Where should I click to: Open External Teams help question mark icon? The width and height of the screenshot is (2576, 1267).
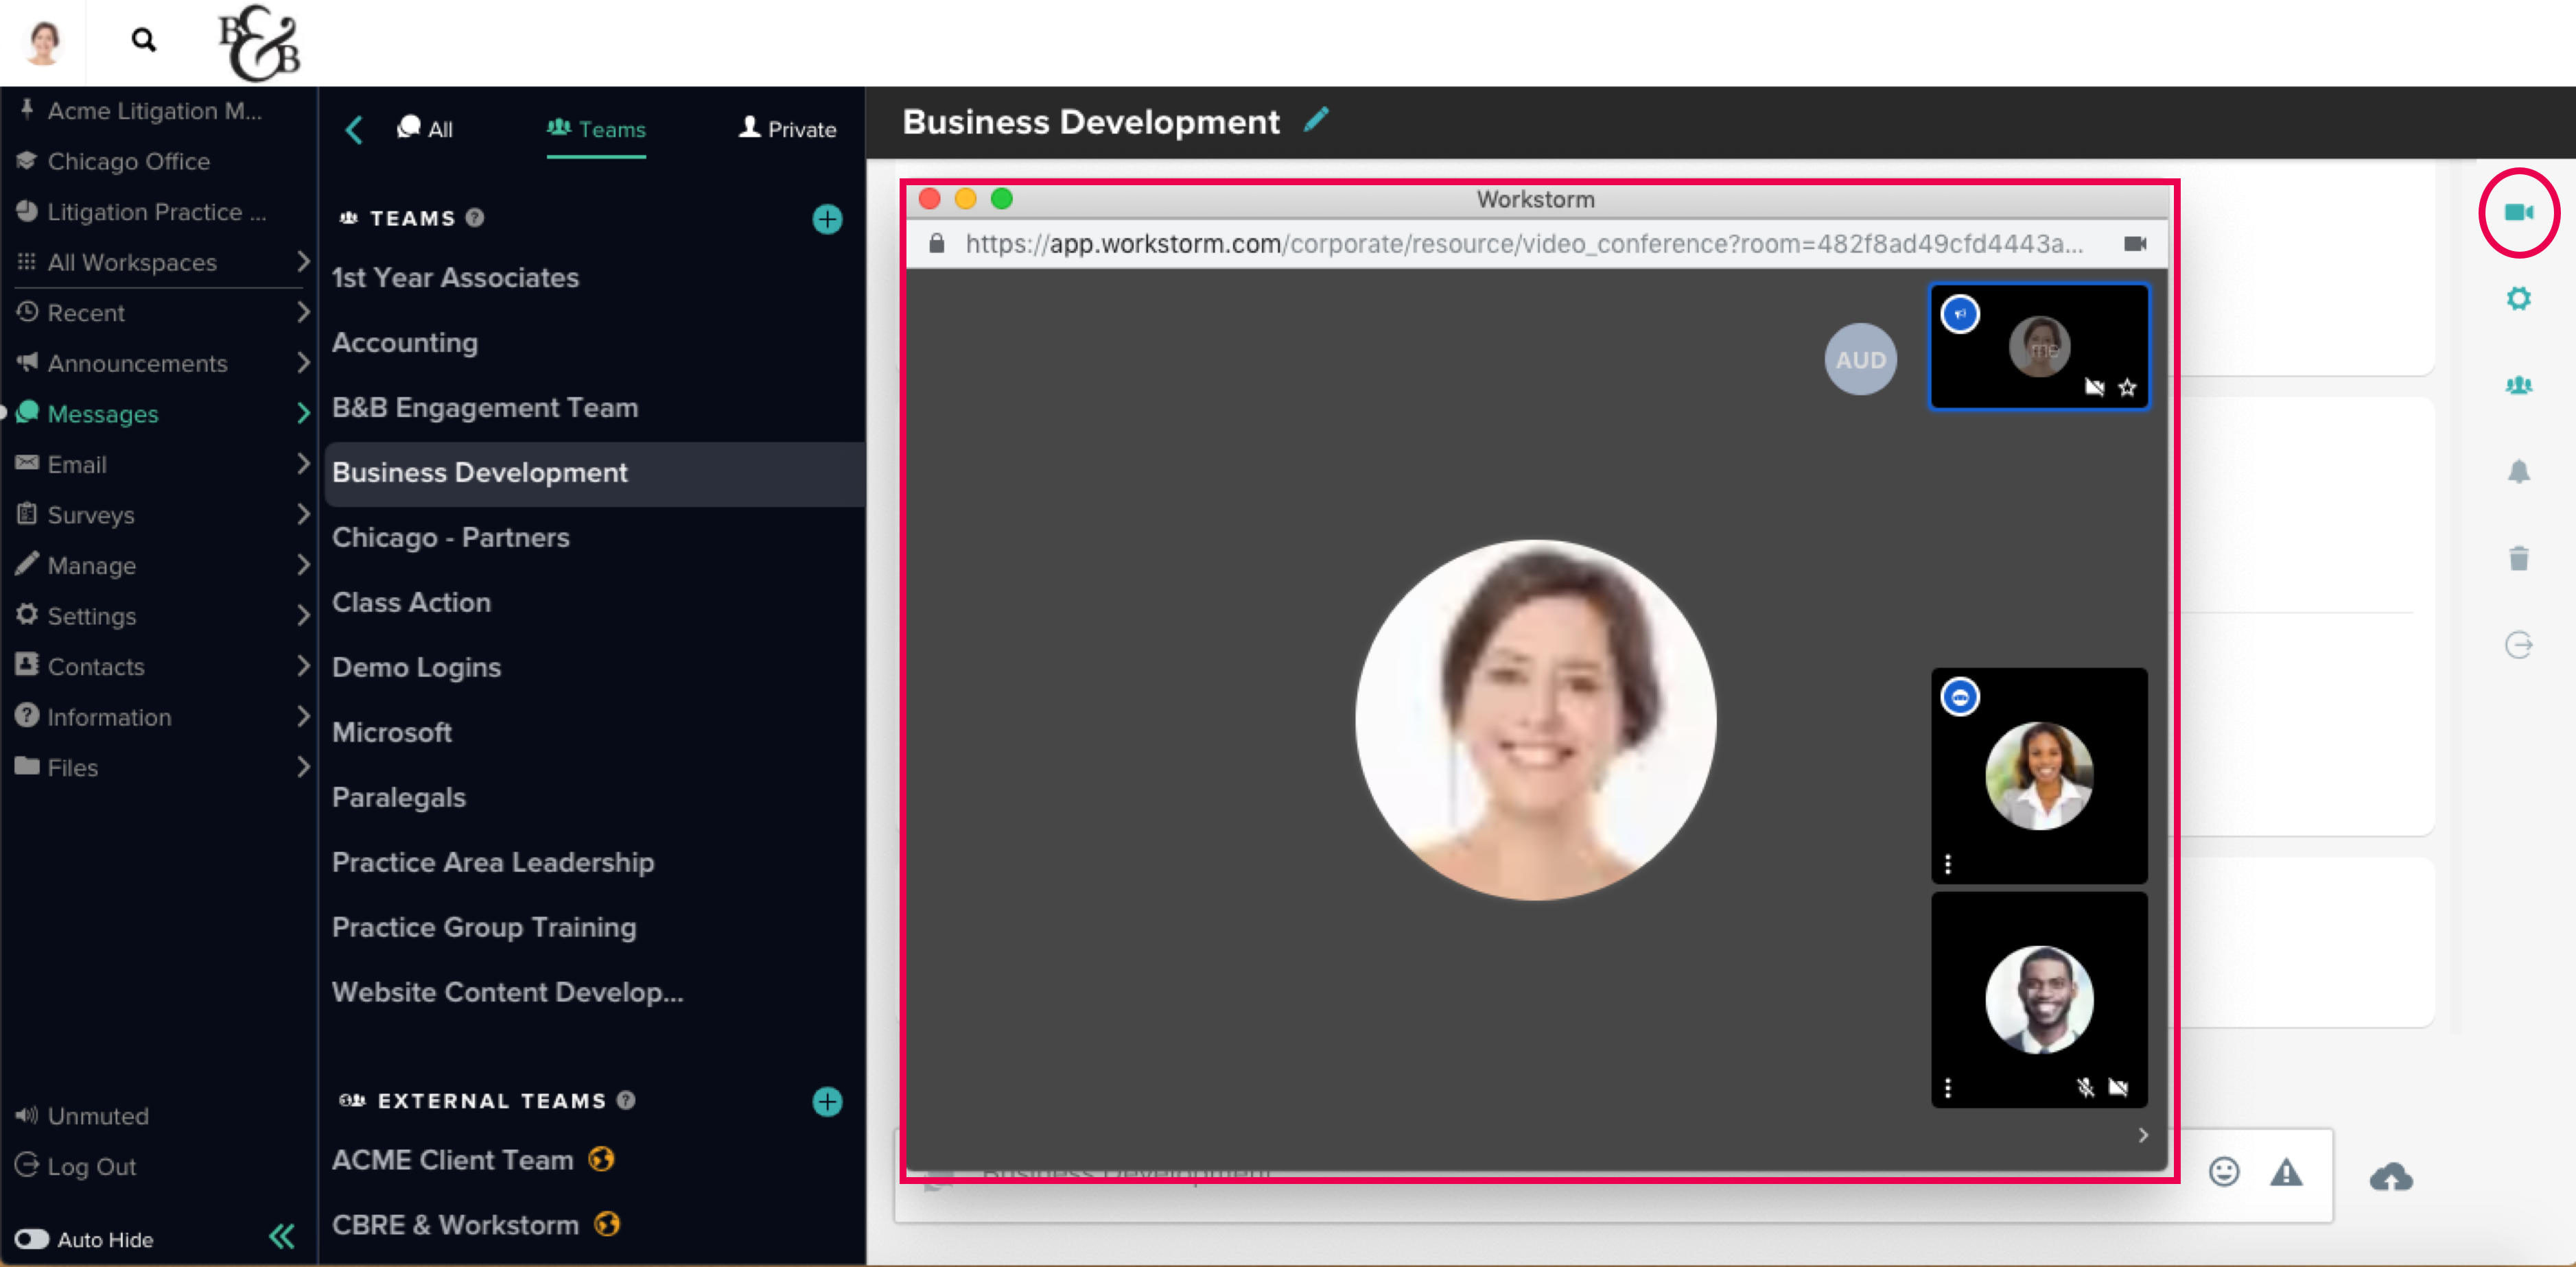[x=626, y=1100]
